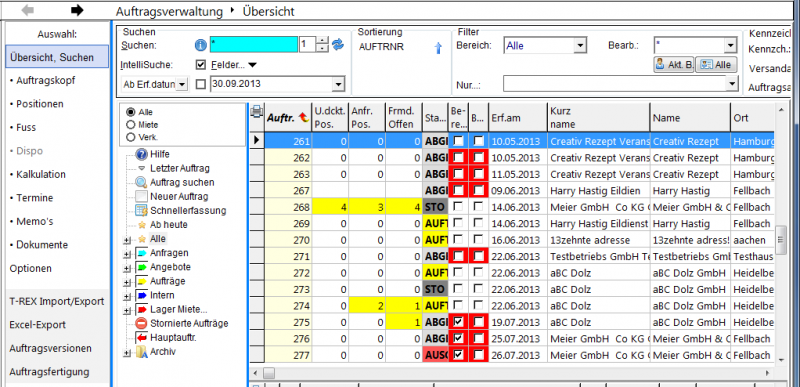Expand the Angebote tree node
Image resolution: width=800 pixels, height=387 pixels.
(128, 267)
